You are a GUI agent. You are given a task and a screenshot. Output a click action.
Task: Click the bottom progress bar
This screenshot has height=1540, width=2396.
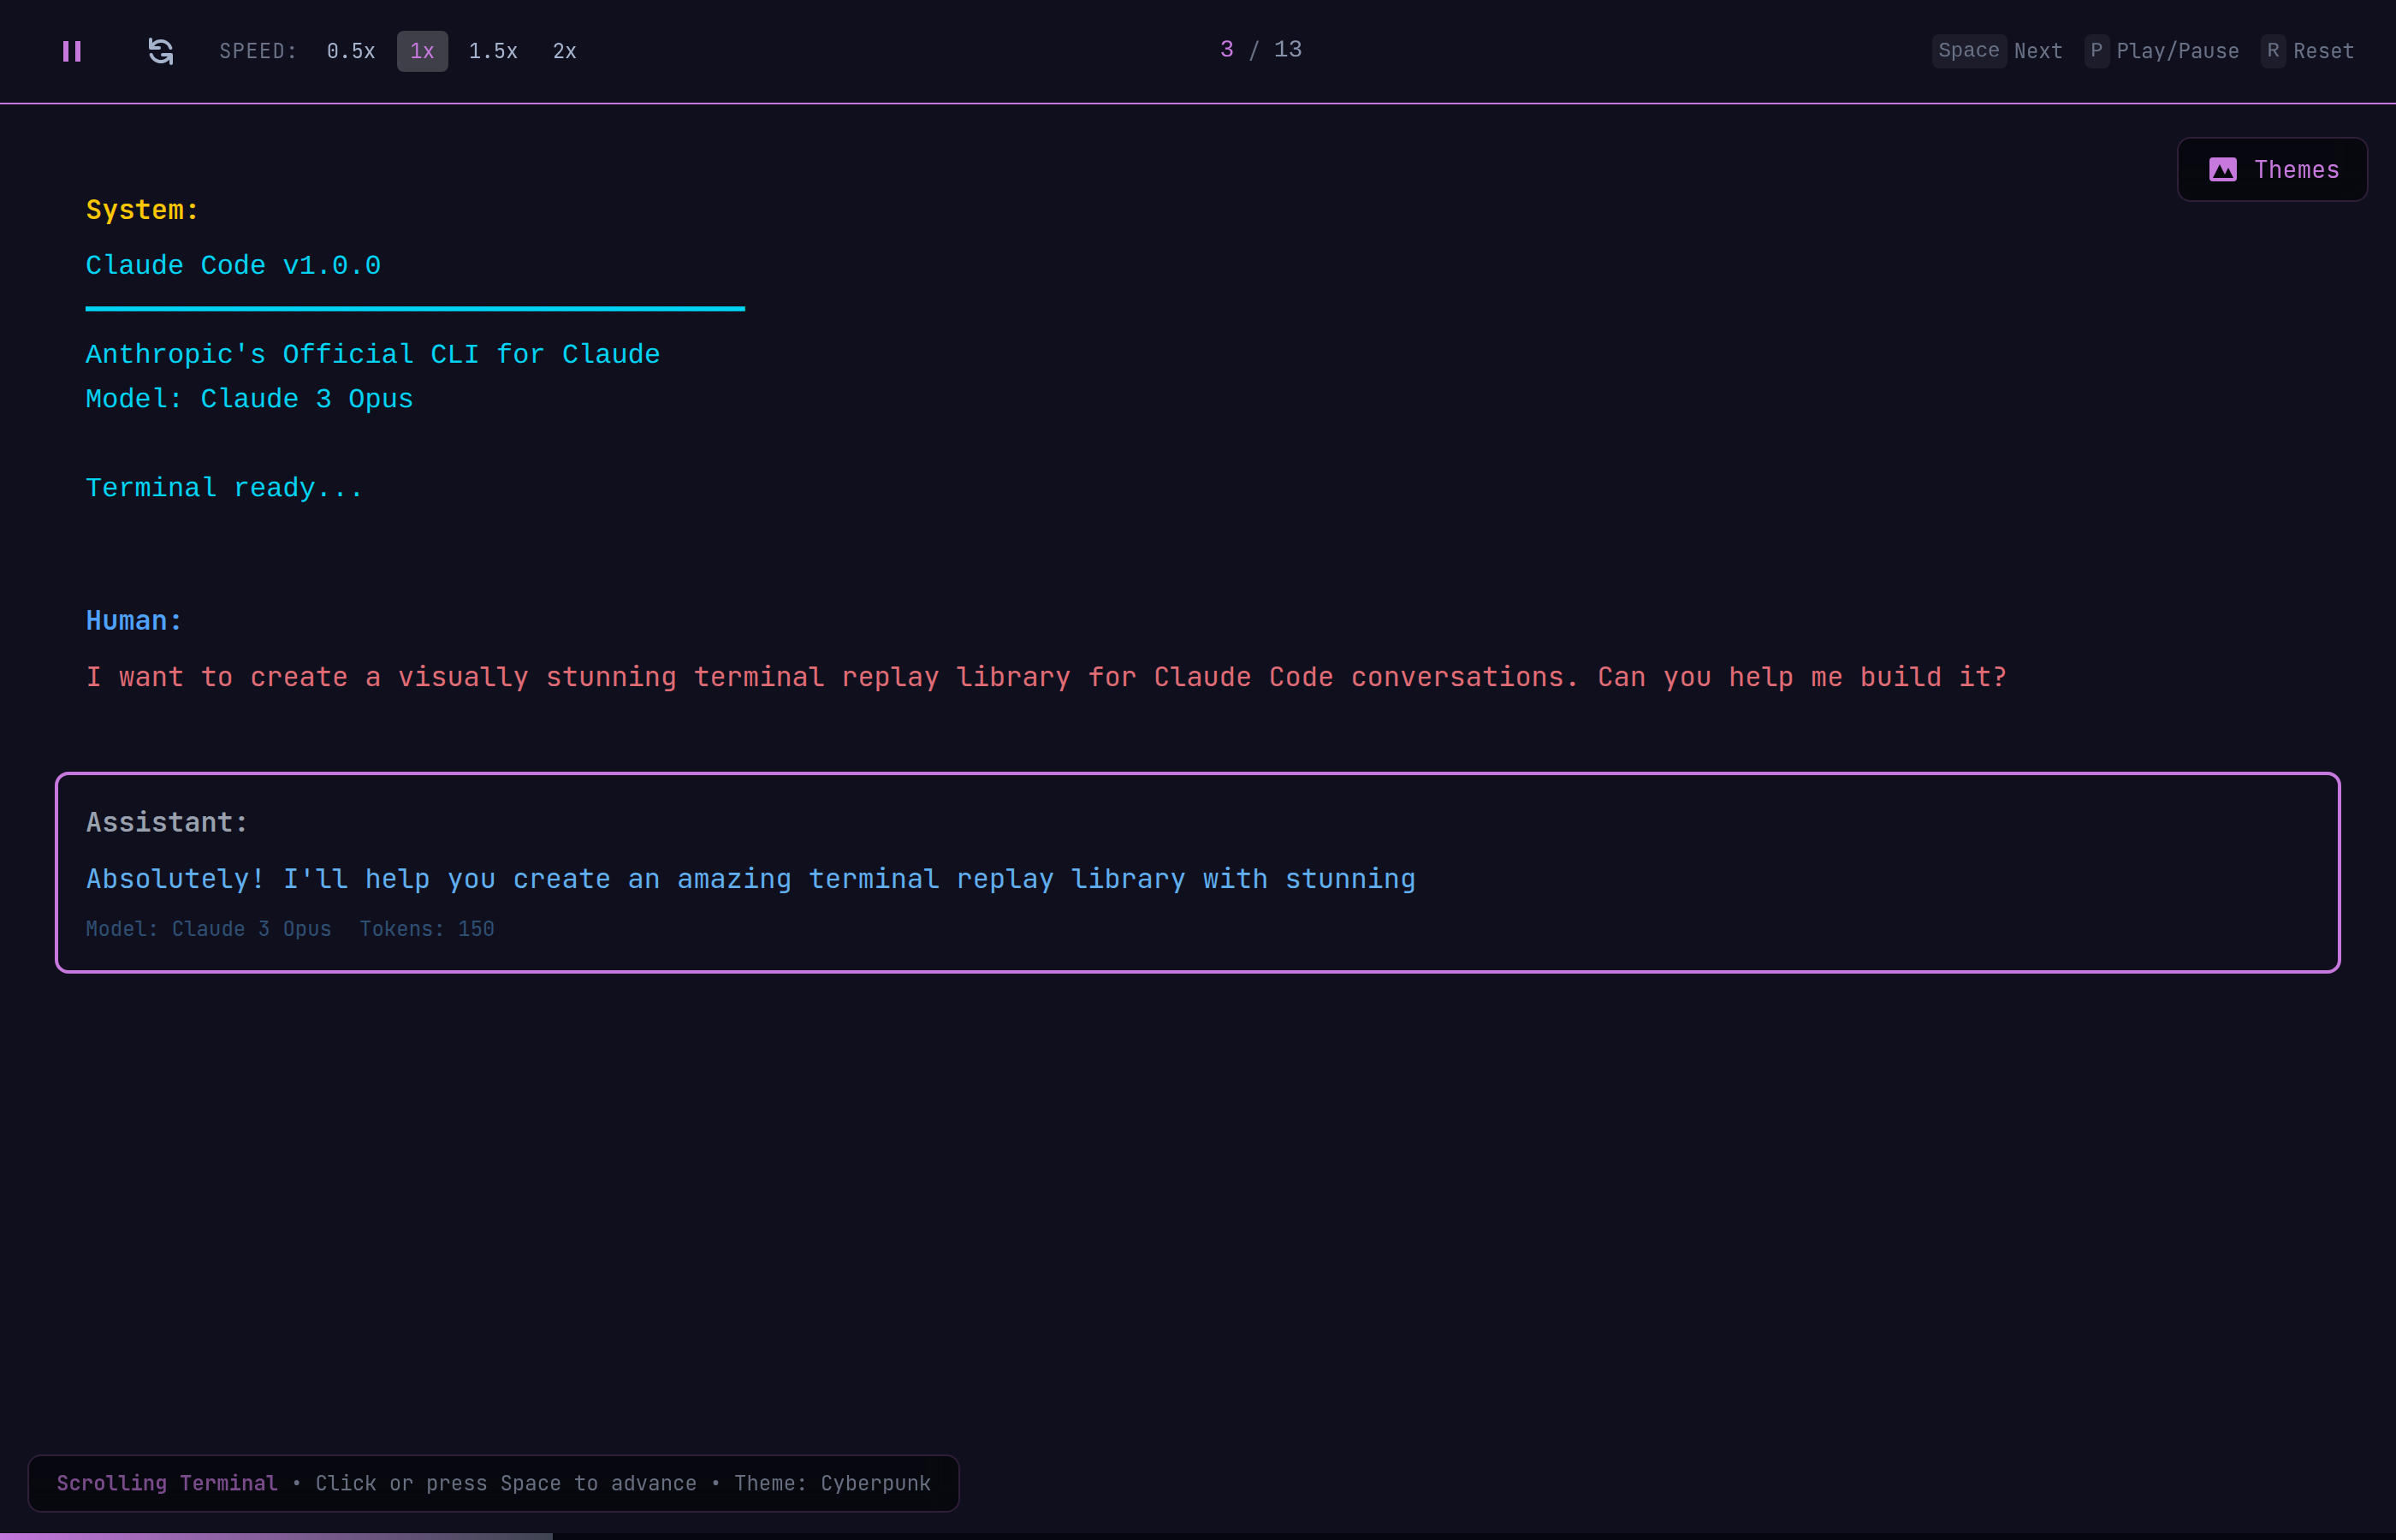pos(1198,1536)
